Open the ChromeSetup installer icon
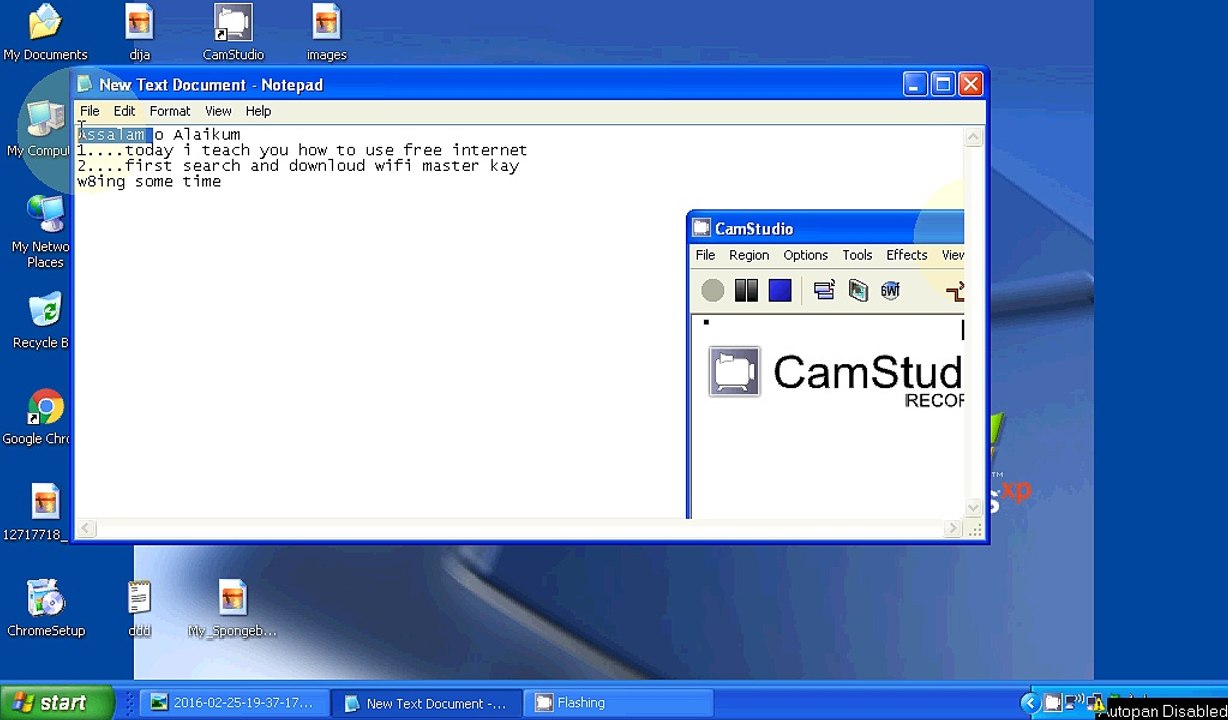Viewport: 1228px width, 720px height. click(46, 608)
